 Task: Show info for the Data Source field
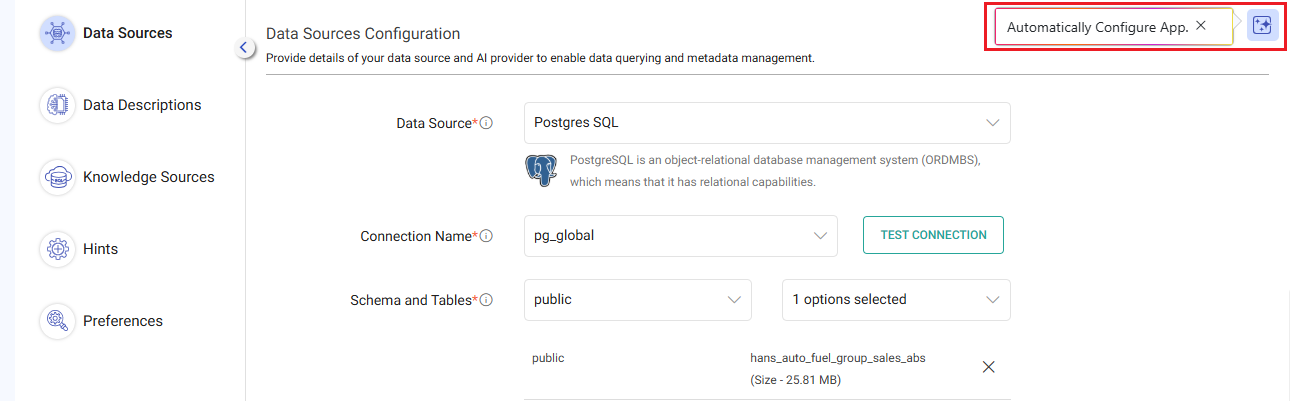coord(486,123)
